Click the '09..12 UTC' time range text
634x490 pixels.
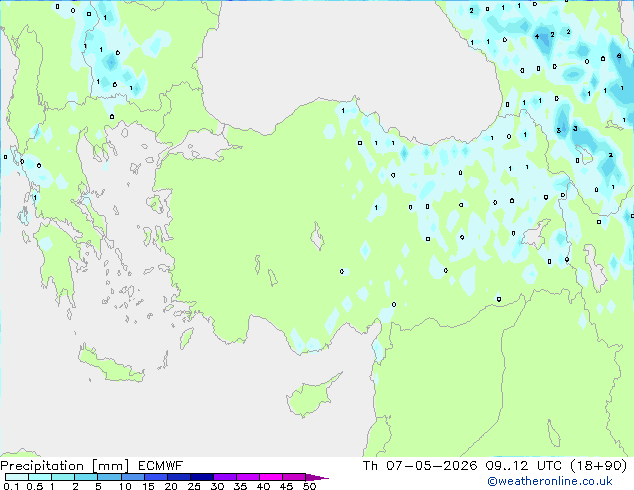[x=524, y=466]
